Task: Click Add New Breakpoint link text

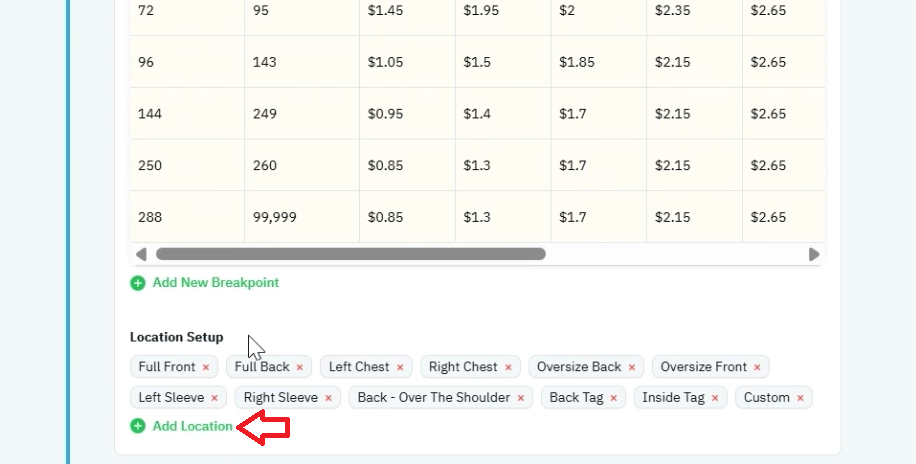Action: (216, 283)
